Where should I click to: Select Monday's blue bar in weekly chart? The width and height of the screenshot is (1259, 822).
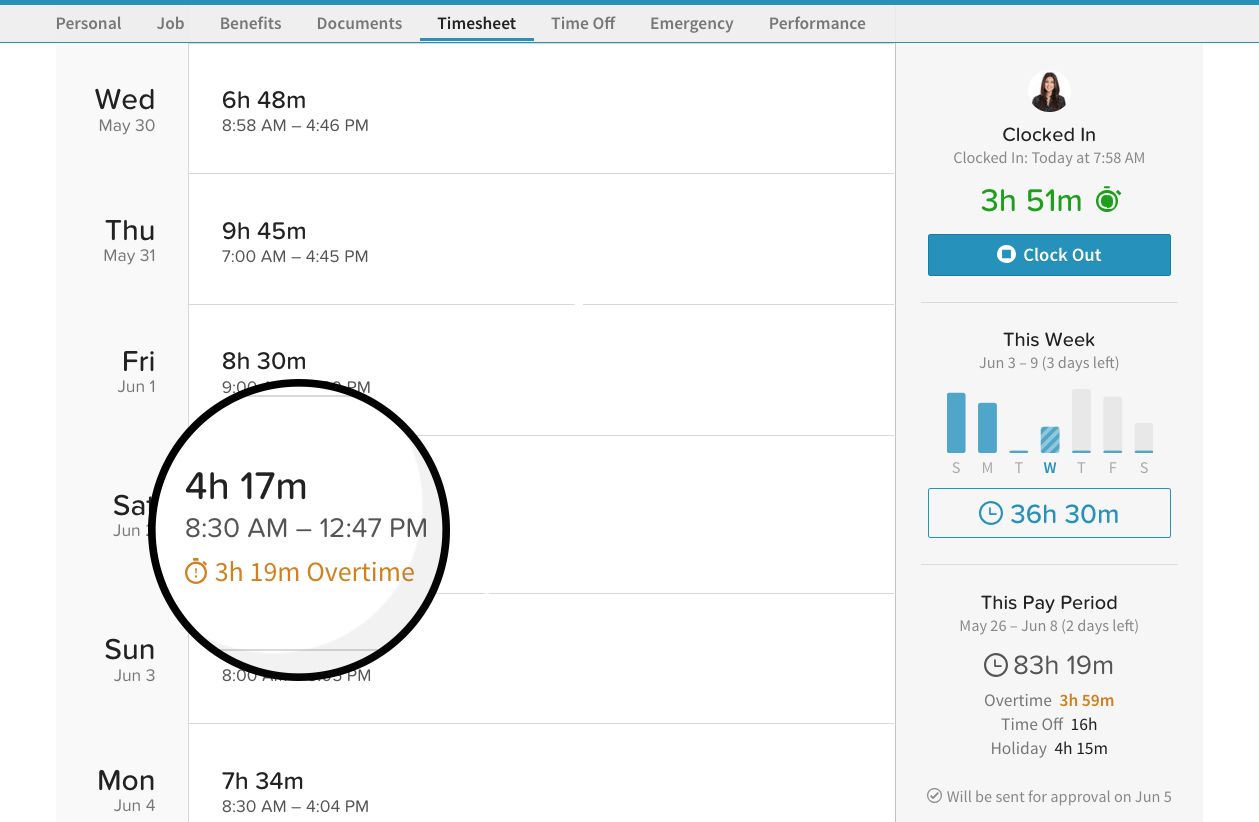[x=987, y=428]
